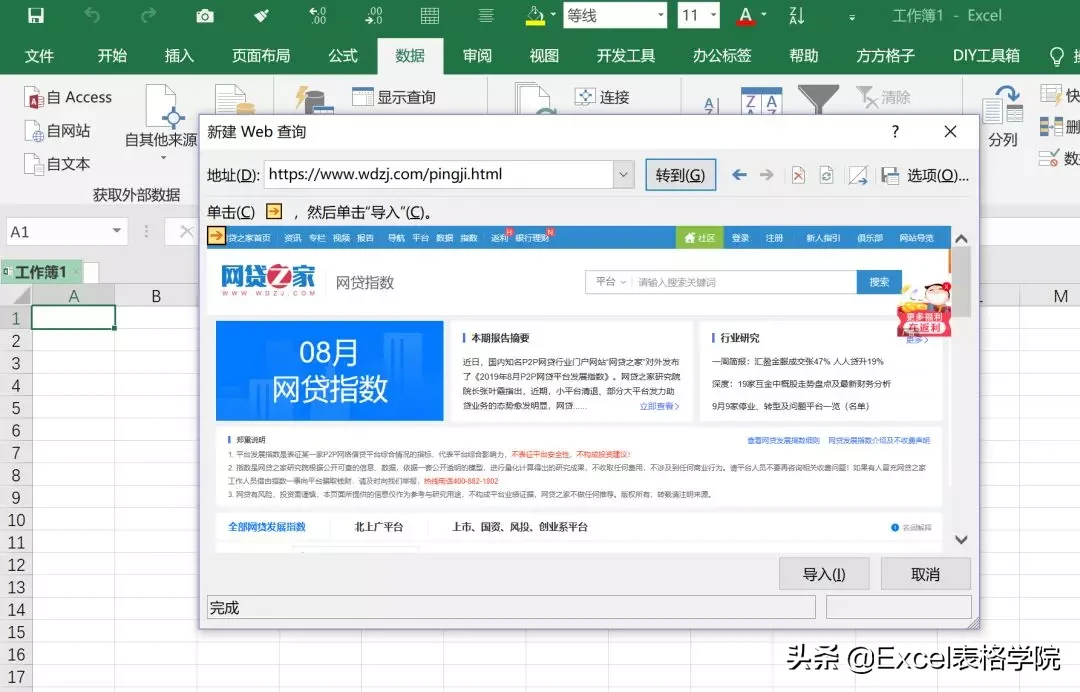The height and width of the screenshot is (692, 1080).
Task: Click the increase decimal icon
Action: [318, 16]
